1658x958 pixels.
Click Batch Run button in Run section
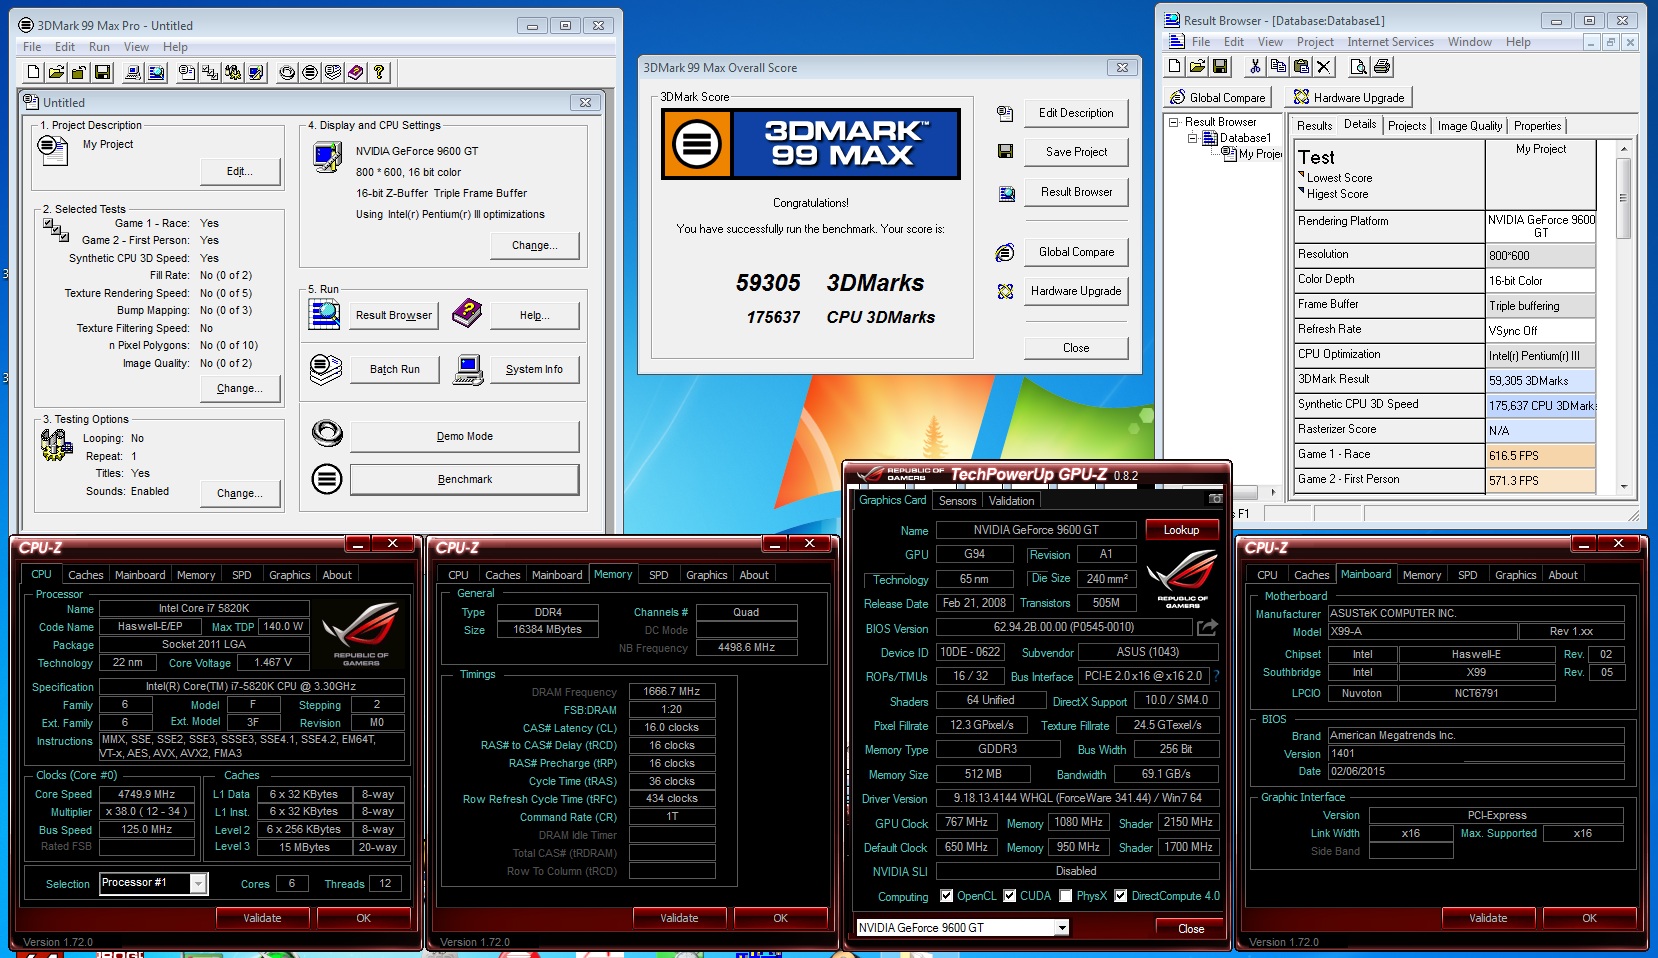click(394, 370)
